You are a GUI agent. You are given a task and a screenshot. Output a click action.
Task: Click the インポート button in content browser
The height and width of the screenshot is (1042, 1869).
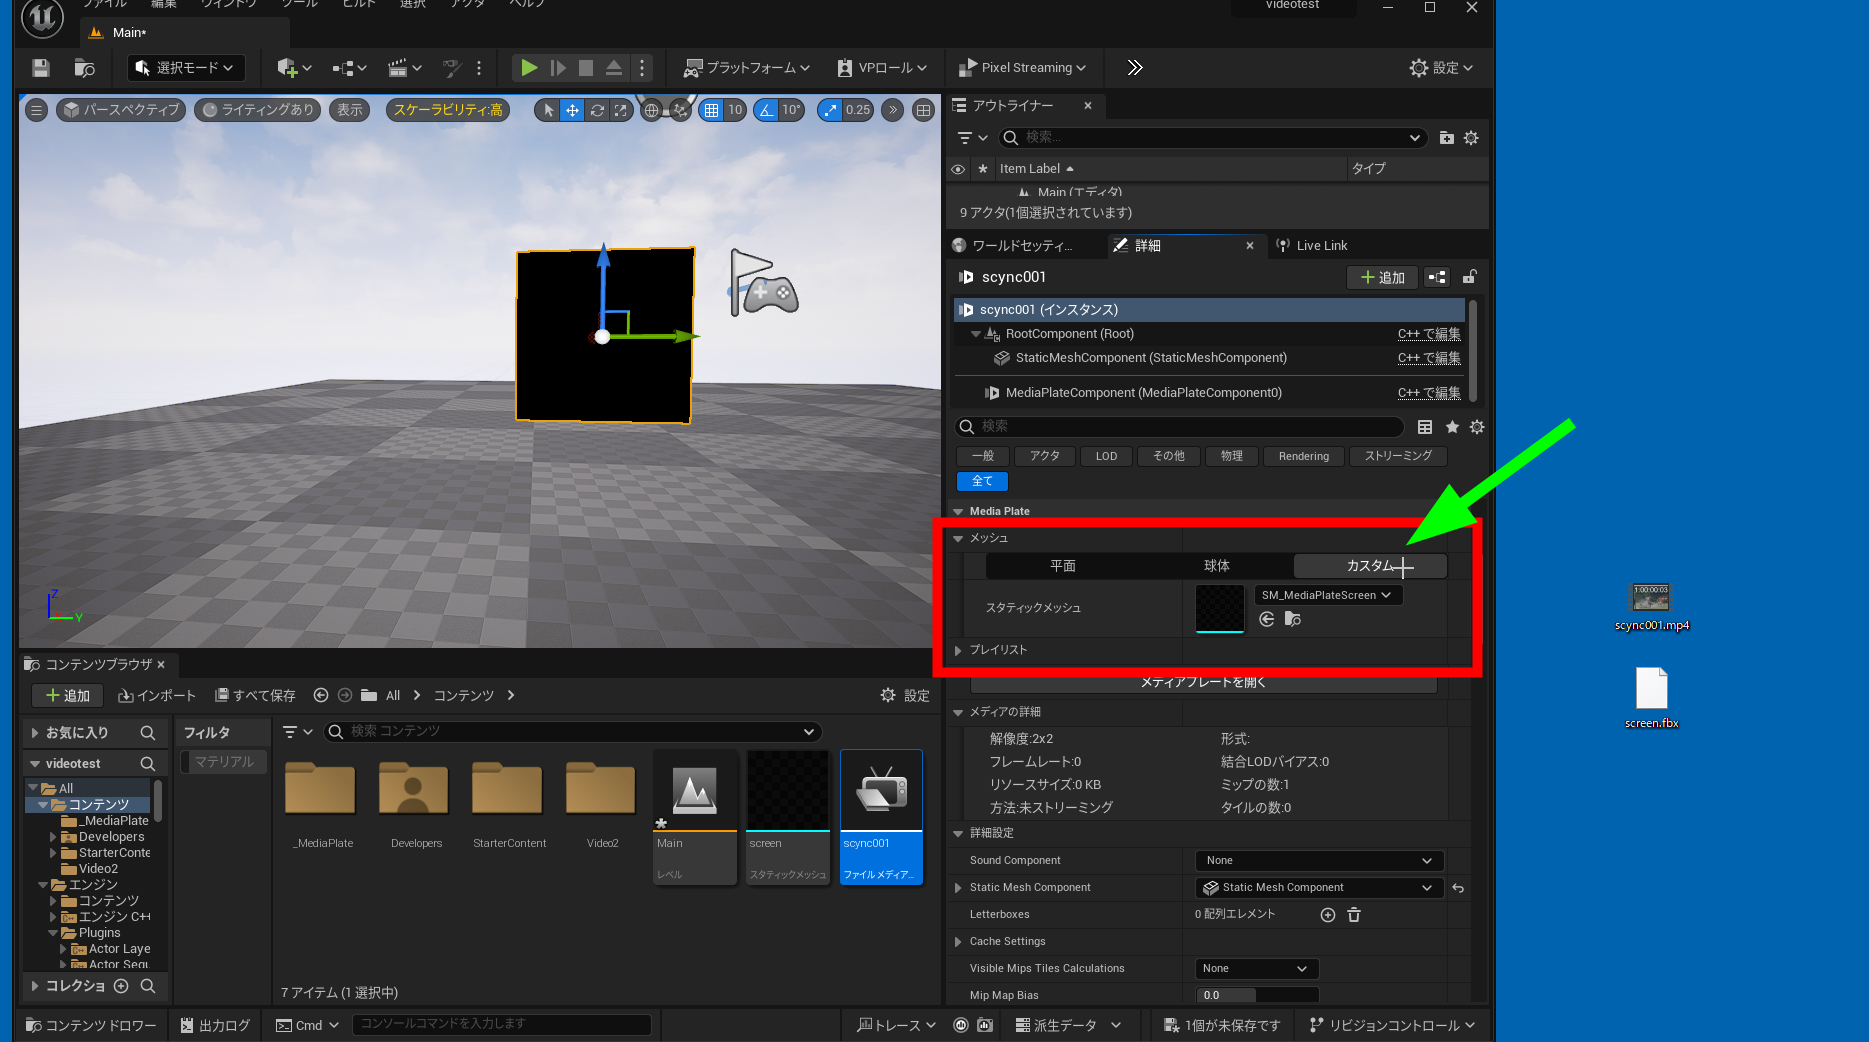point(157,696)
